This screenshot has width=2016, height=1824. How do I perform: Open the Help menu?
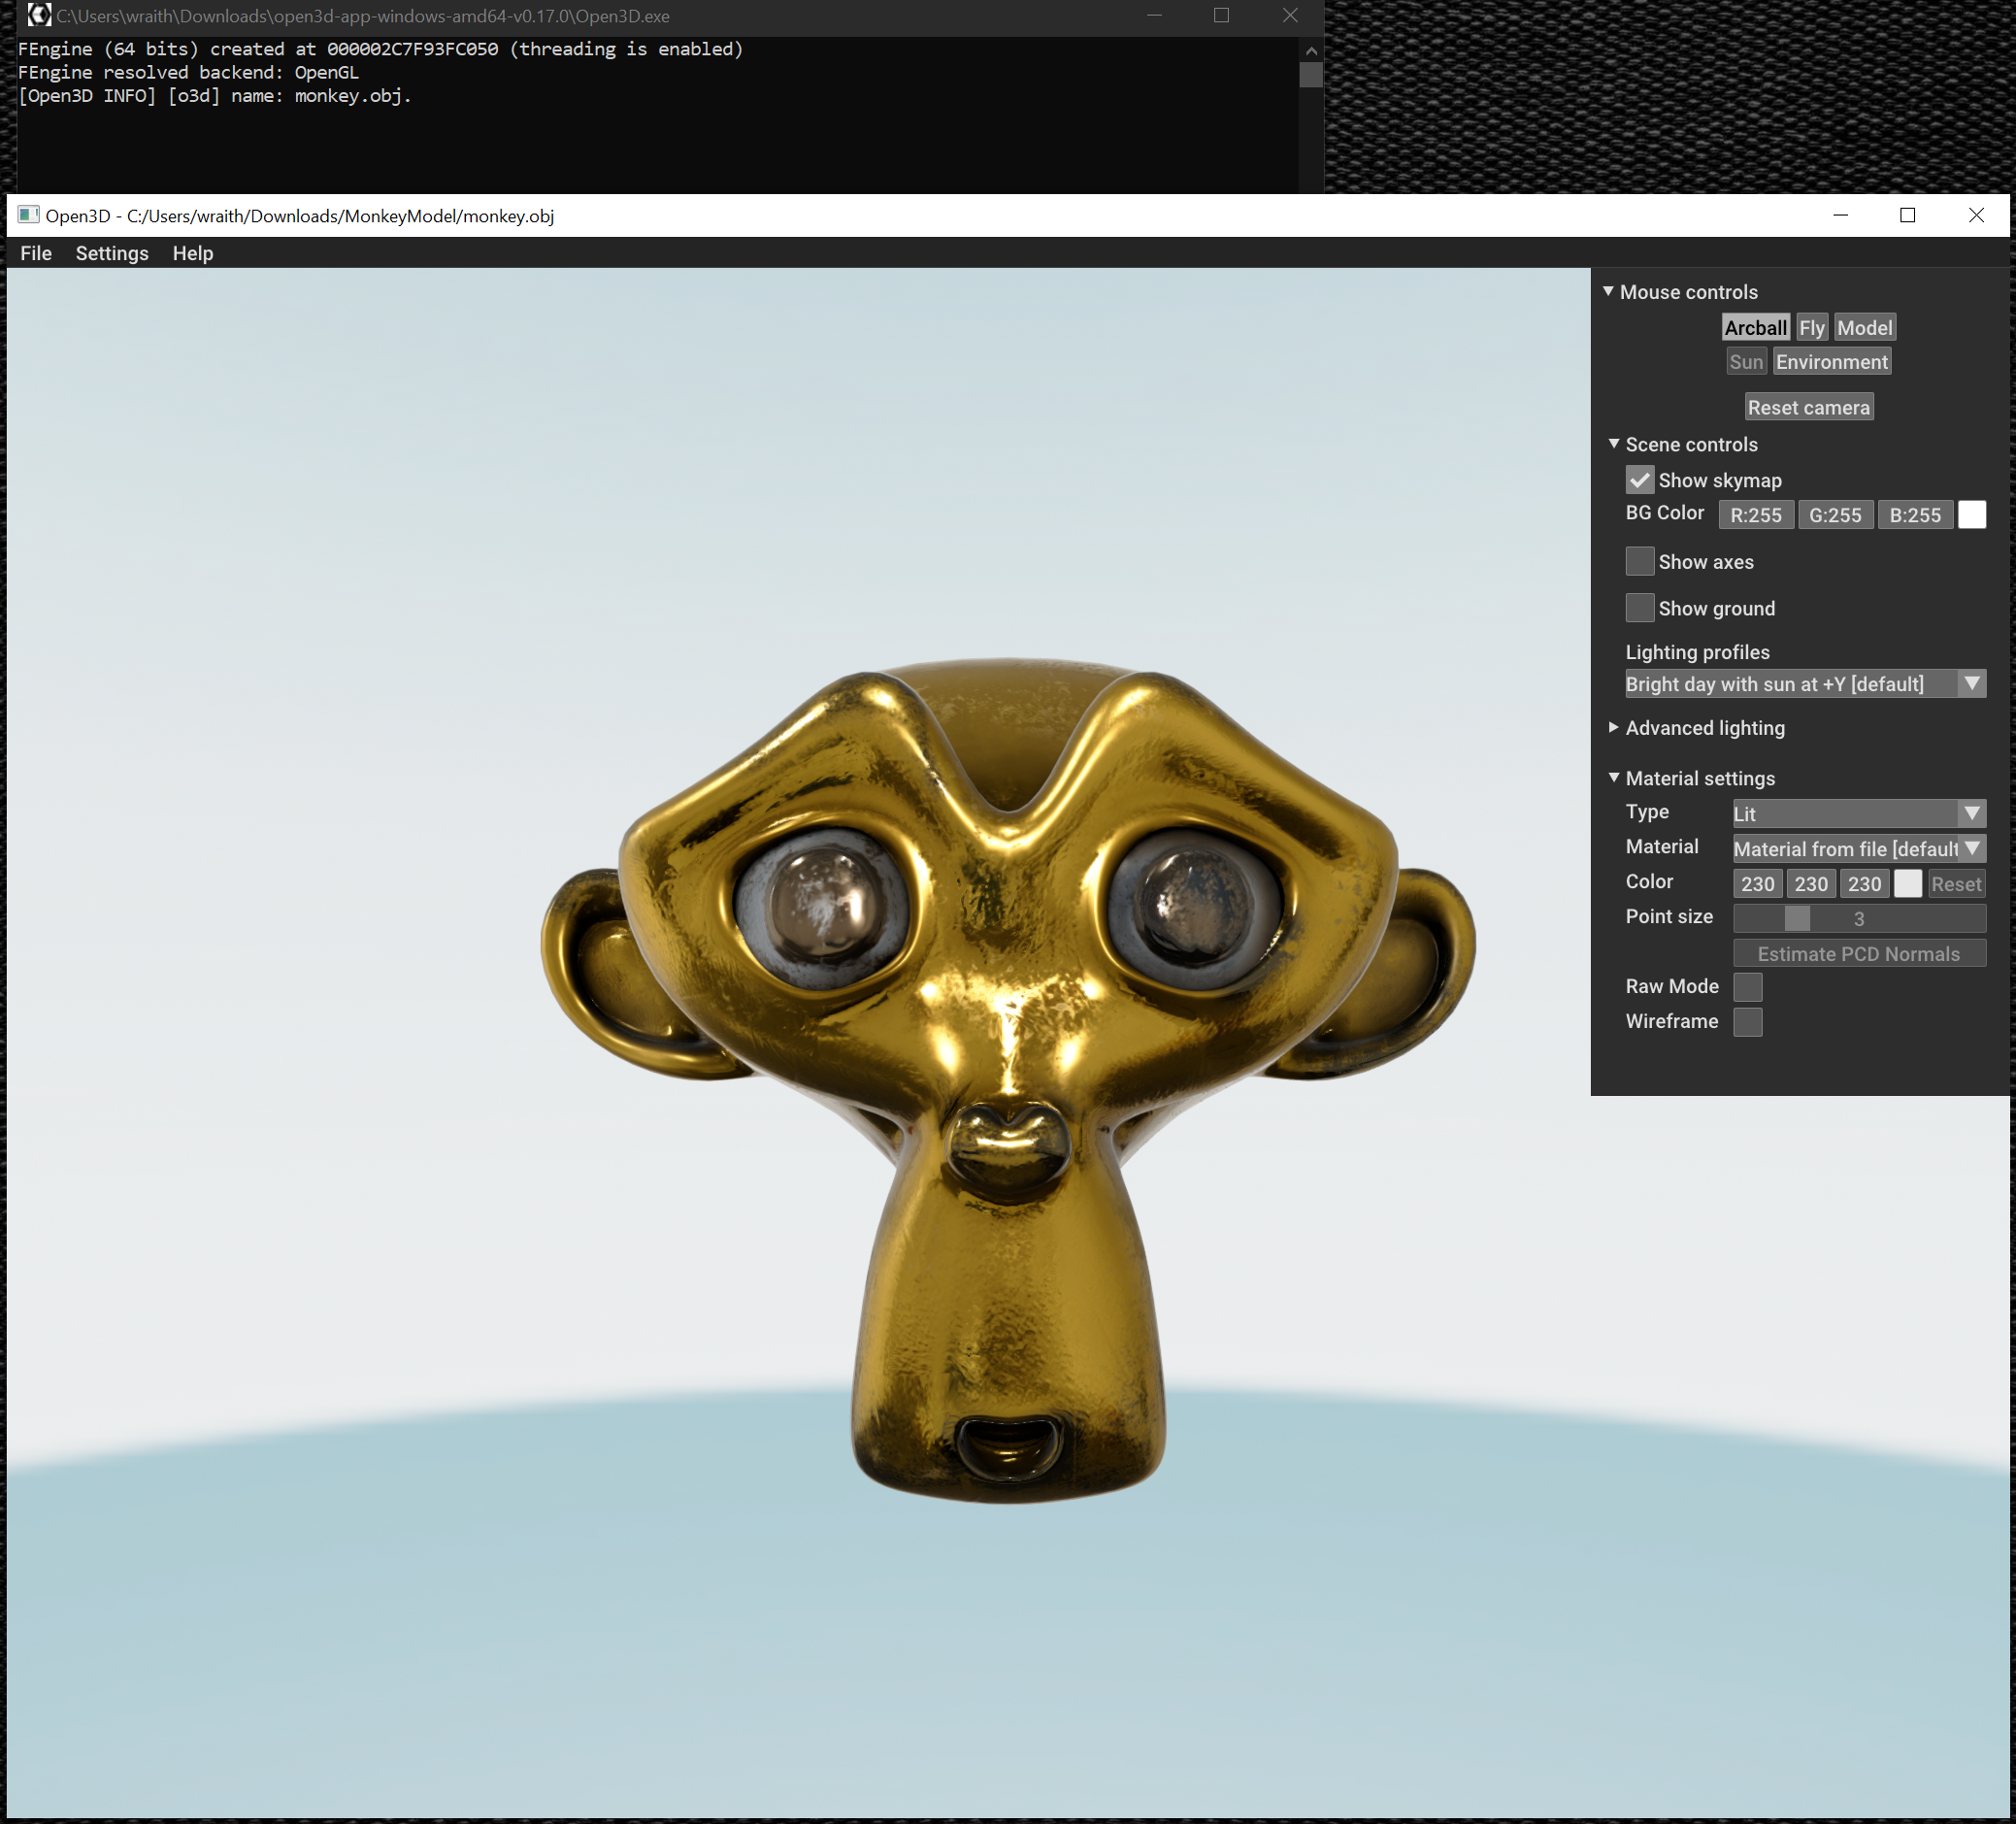(193, 253)
